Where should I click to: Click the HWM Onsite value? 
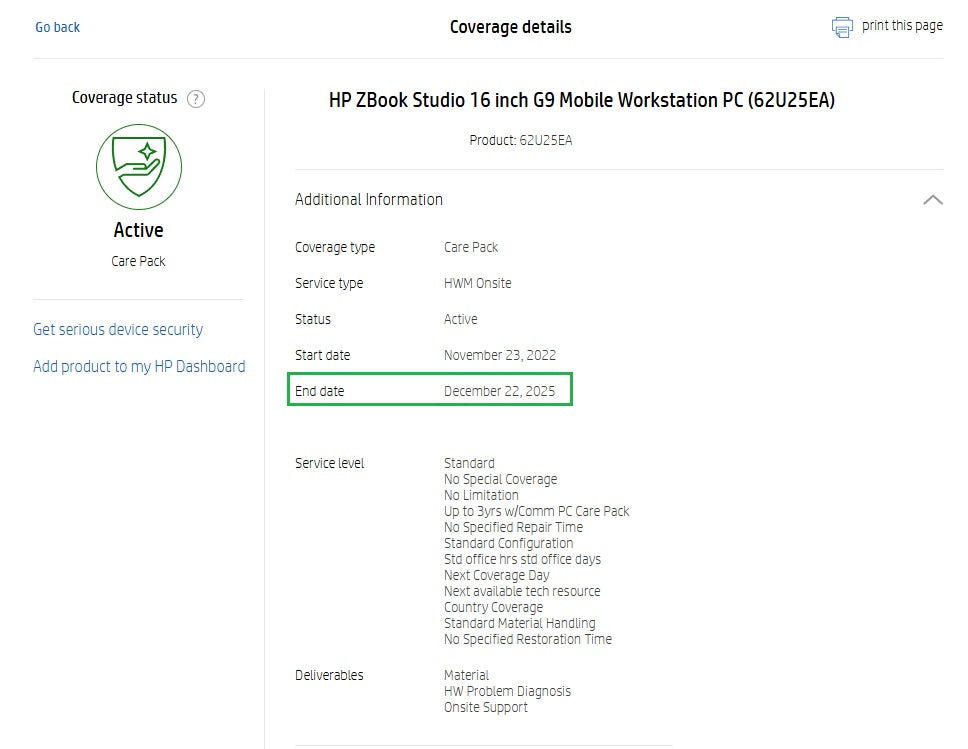[x=477, y=283]
